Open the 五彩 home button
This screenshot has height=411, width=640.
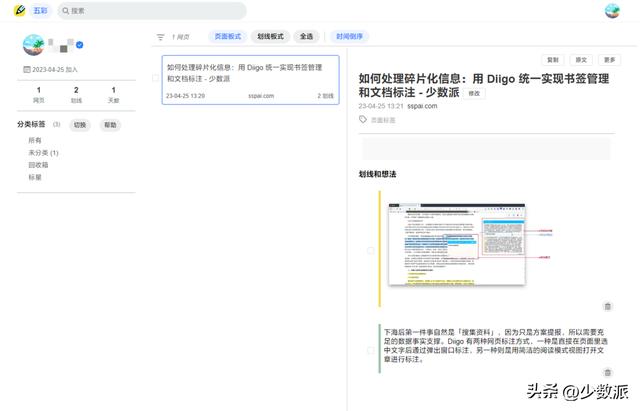coord(40,11)
